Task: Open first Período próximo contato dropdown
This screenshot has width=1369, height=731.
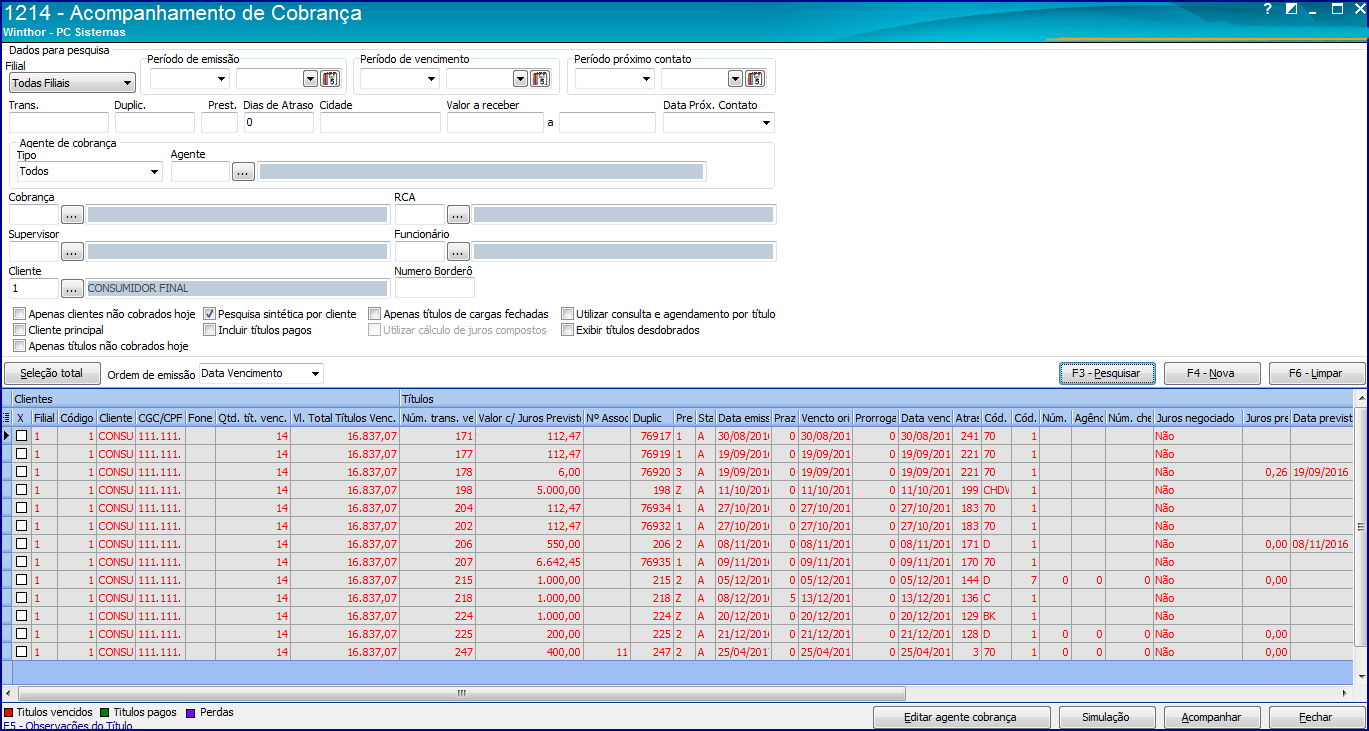Action: 646,79
